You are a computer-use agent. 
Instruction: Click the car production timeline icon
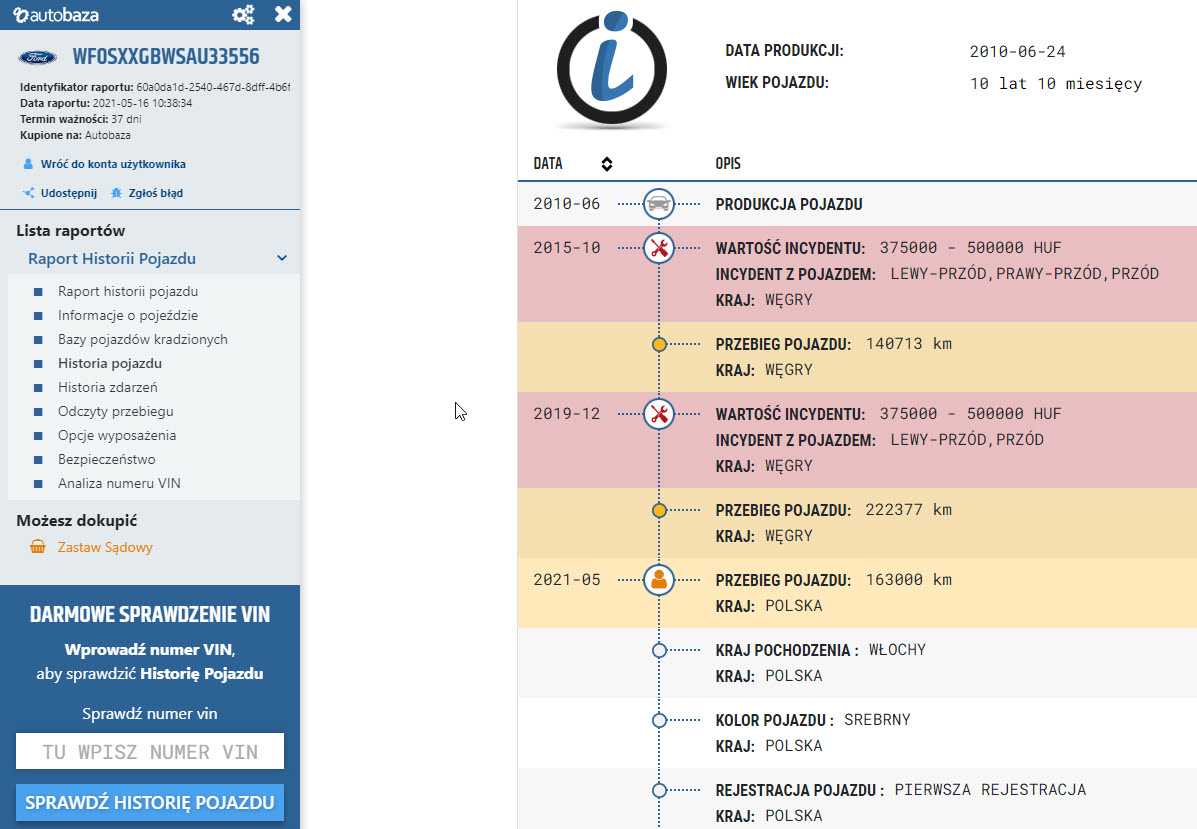(x=659, y=204)
